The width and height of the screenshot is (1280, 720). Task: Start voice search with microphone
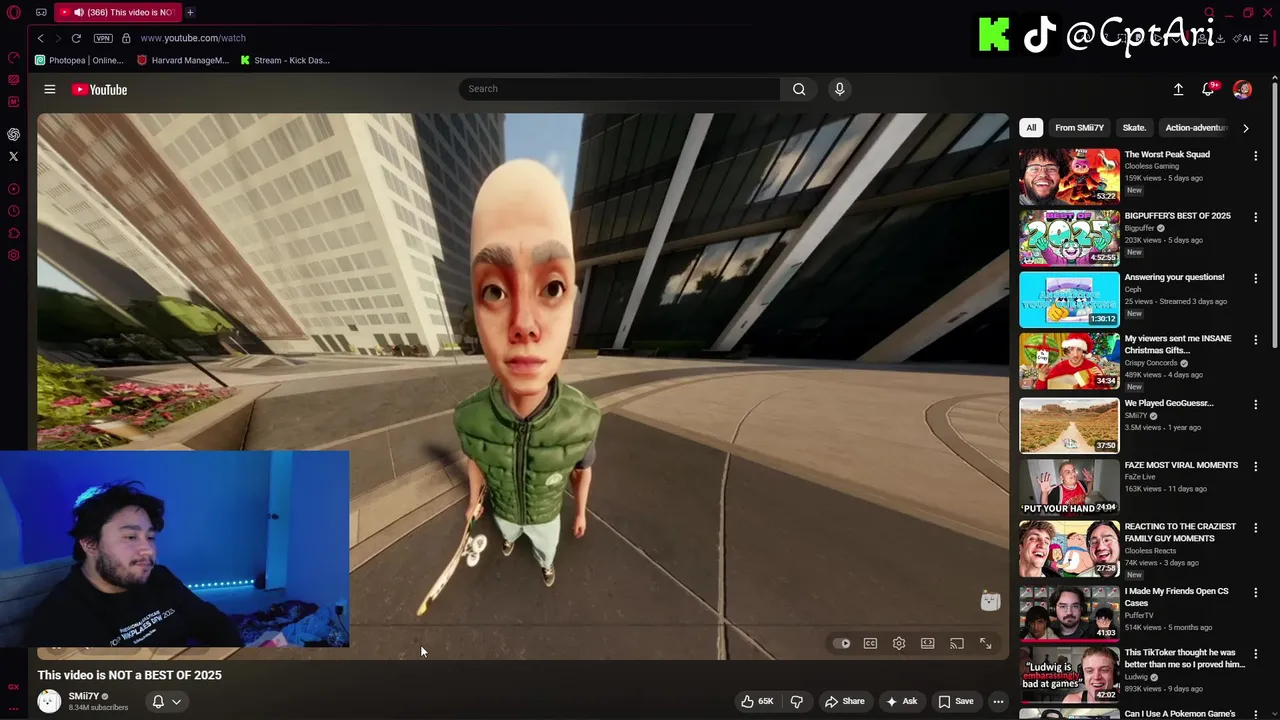click(x=840, y=89)
